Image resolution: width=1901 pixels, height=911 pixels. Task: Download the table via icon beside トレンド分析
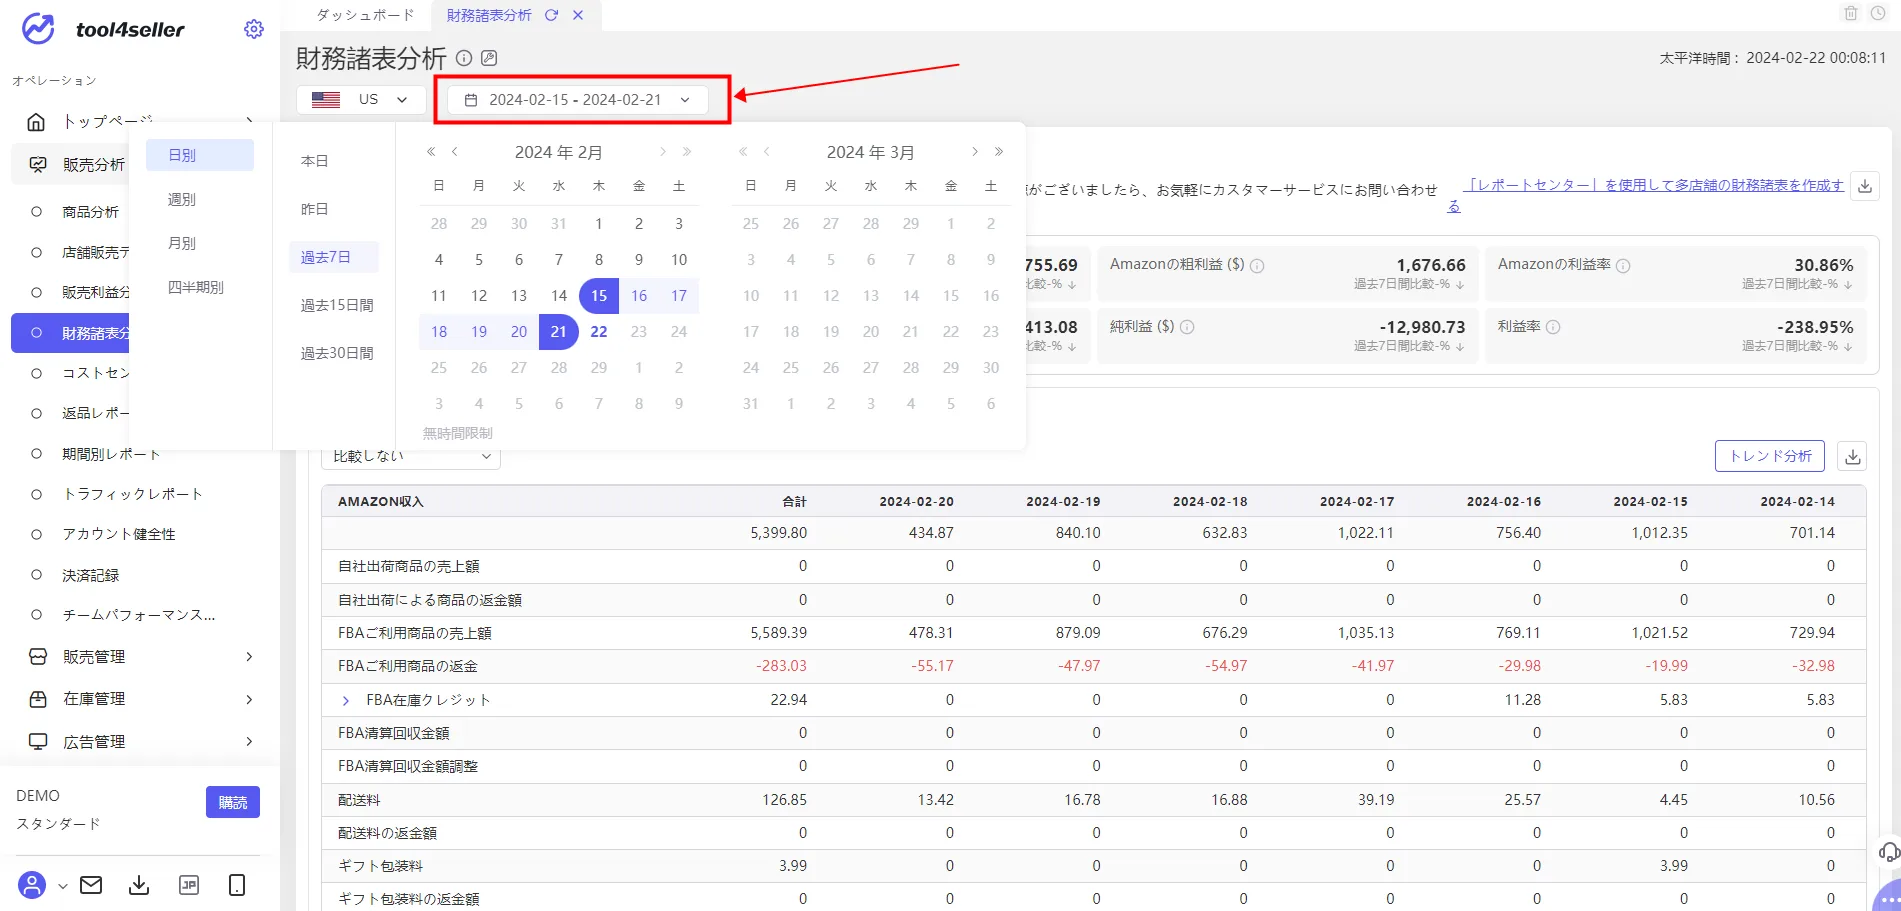(1853, 456)
